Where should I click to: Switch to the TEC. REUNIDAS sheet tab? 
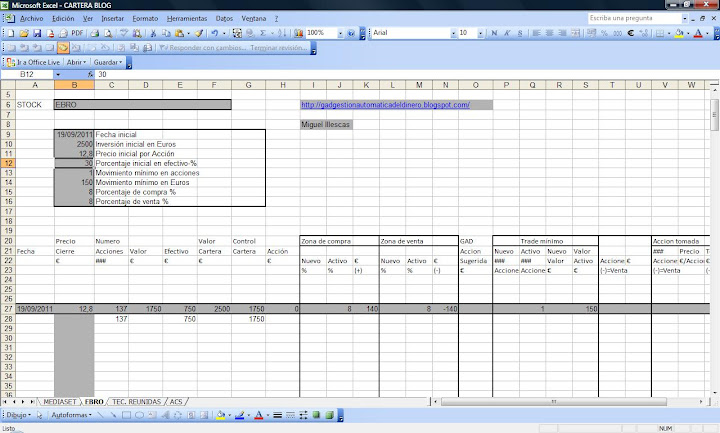click(x=136, y=402)
